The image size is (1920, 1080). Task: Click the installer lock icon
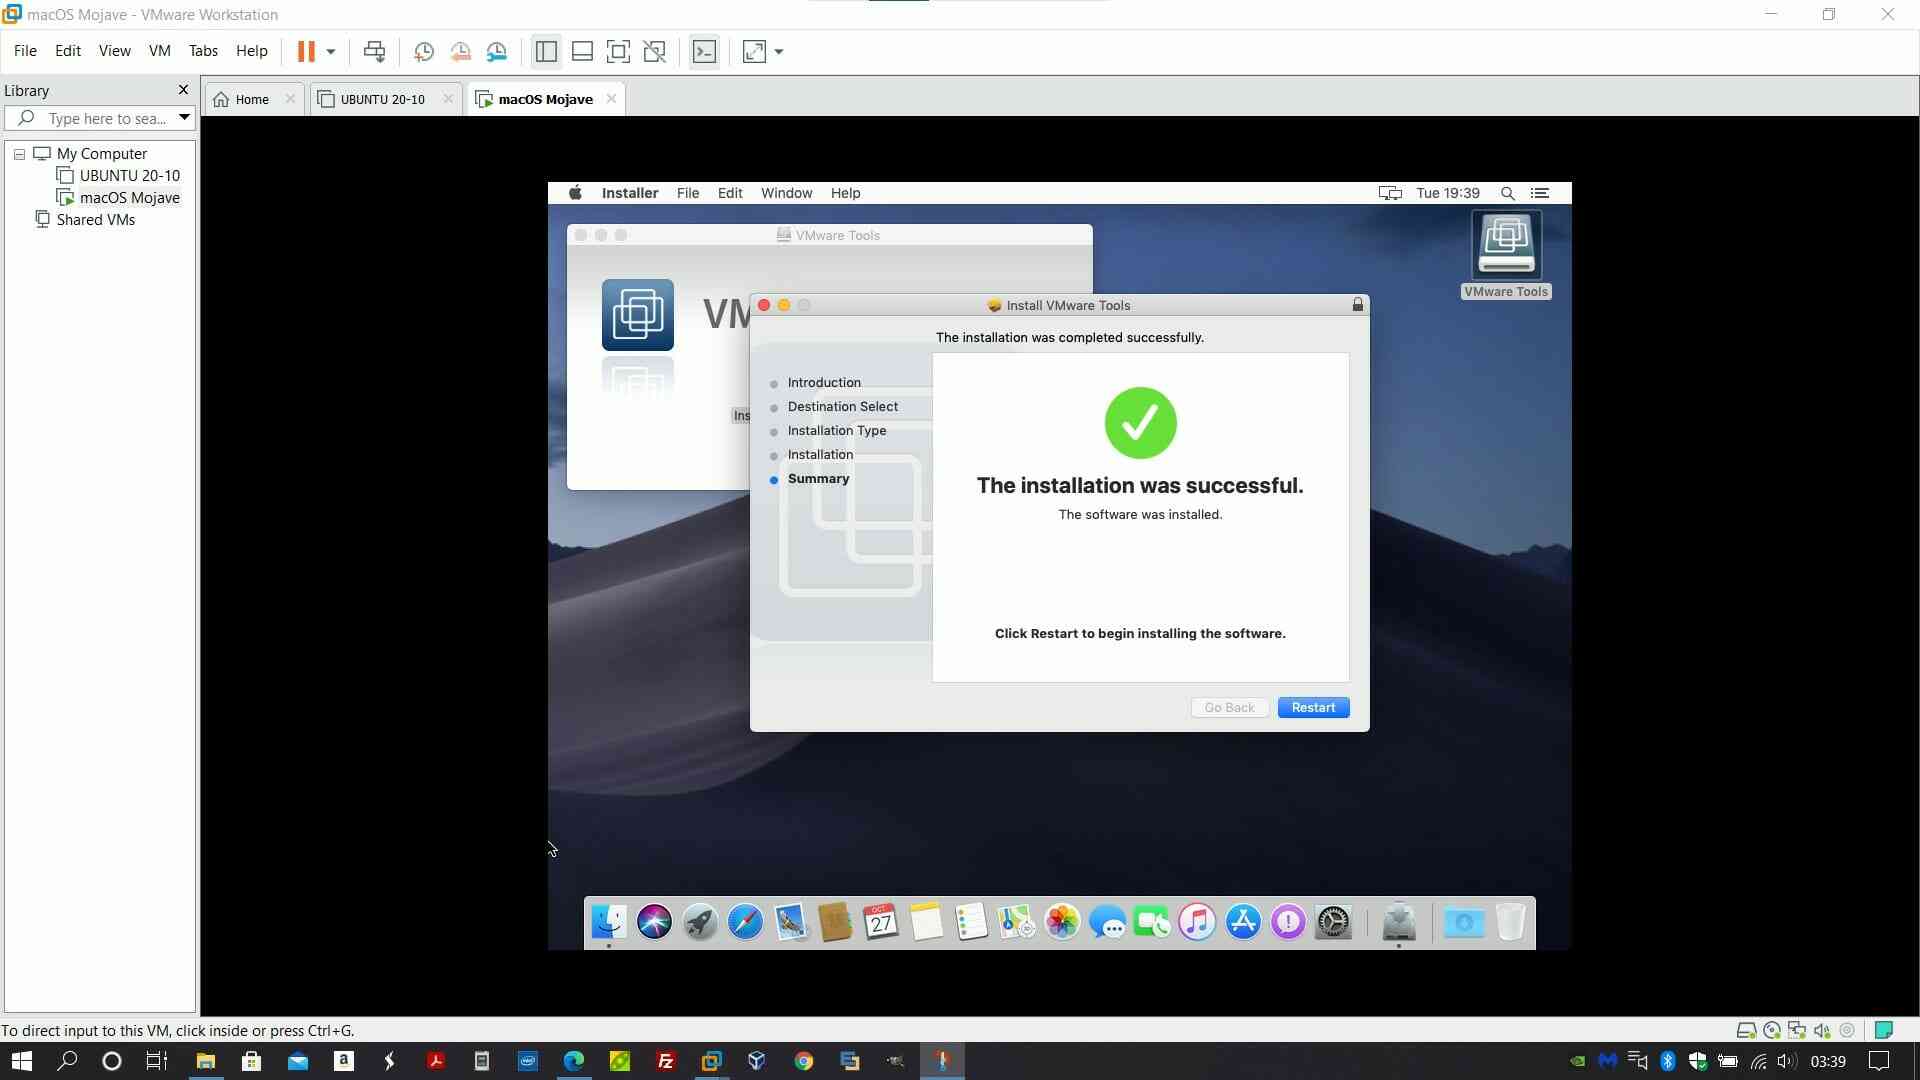pos(1357,305)
